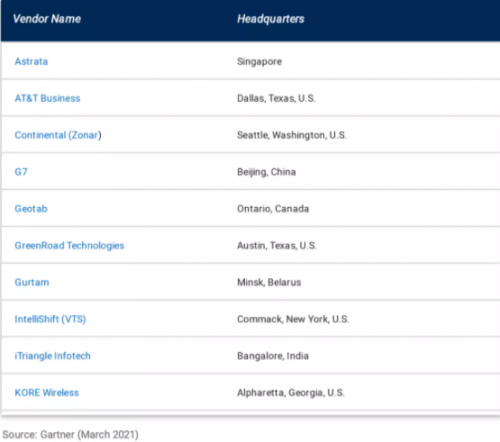Select the Minsk, Belarus cell
The image size is (500, 442).
click(269, 282)
